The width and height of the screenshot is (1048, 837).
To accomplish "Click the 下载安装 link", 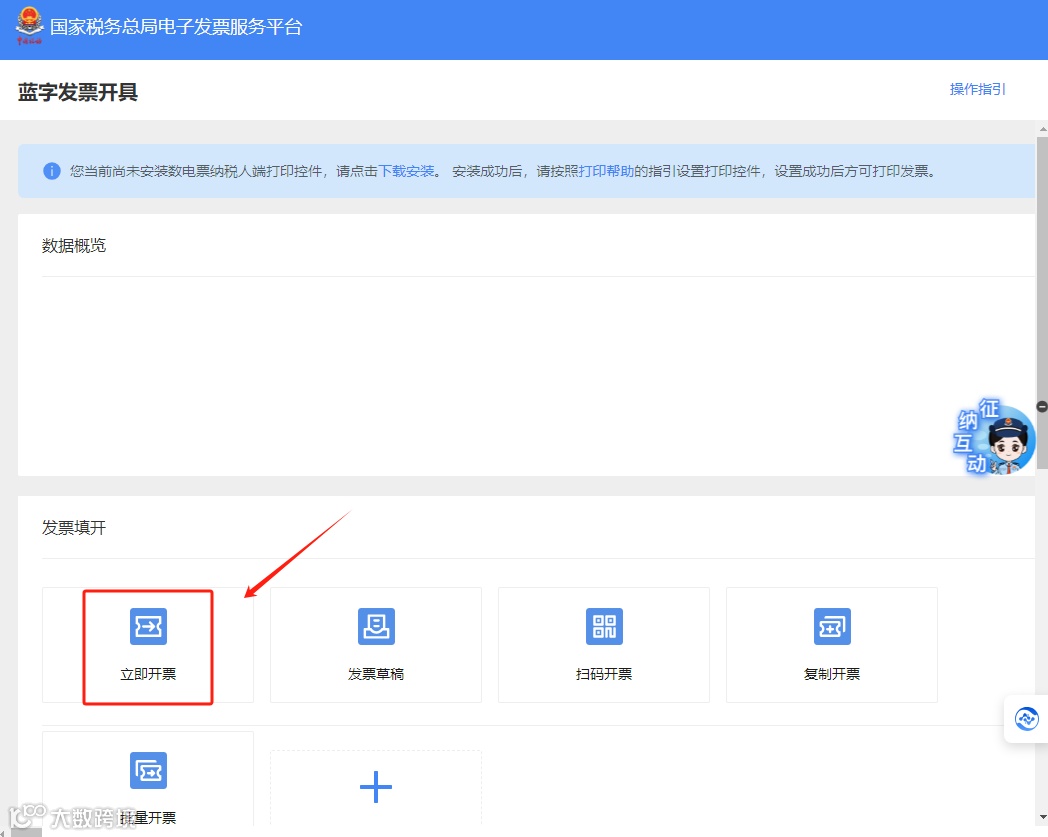I will click(406, 171).
